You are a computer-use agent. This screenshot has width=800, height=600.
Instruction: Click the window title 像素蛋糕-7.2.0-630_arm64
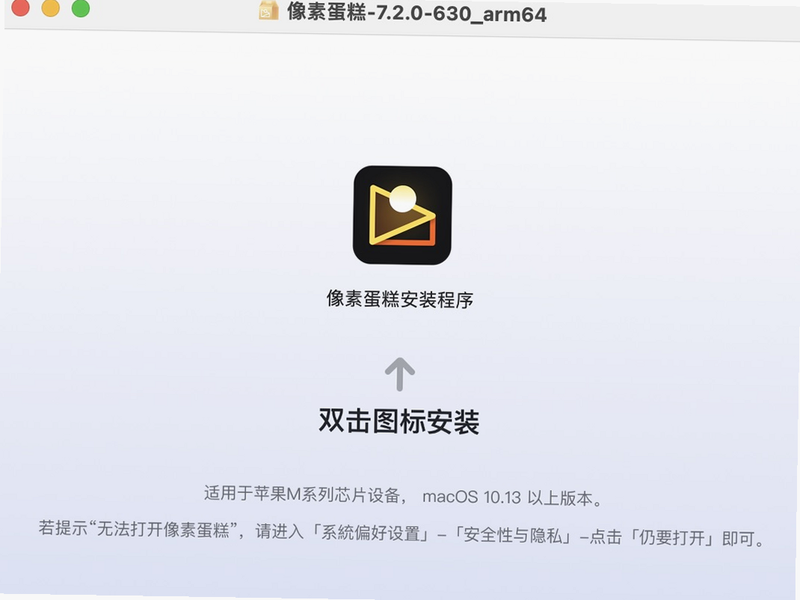click(x=416, y=13)
